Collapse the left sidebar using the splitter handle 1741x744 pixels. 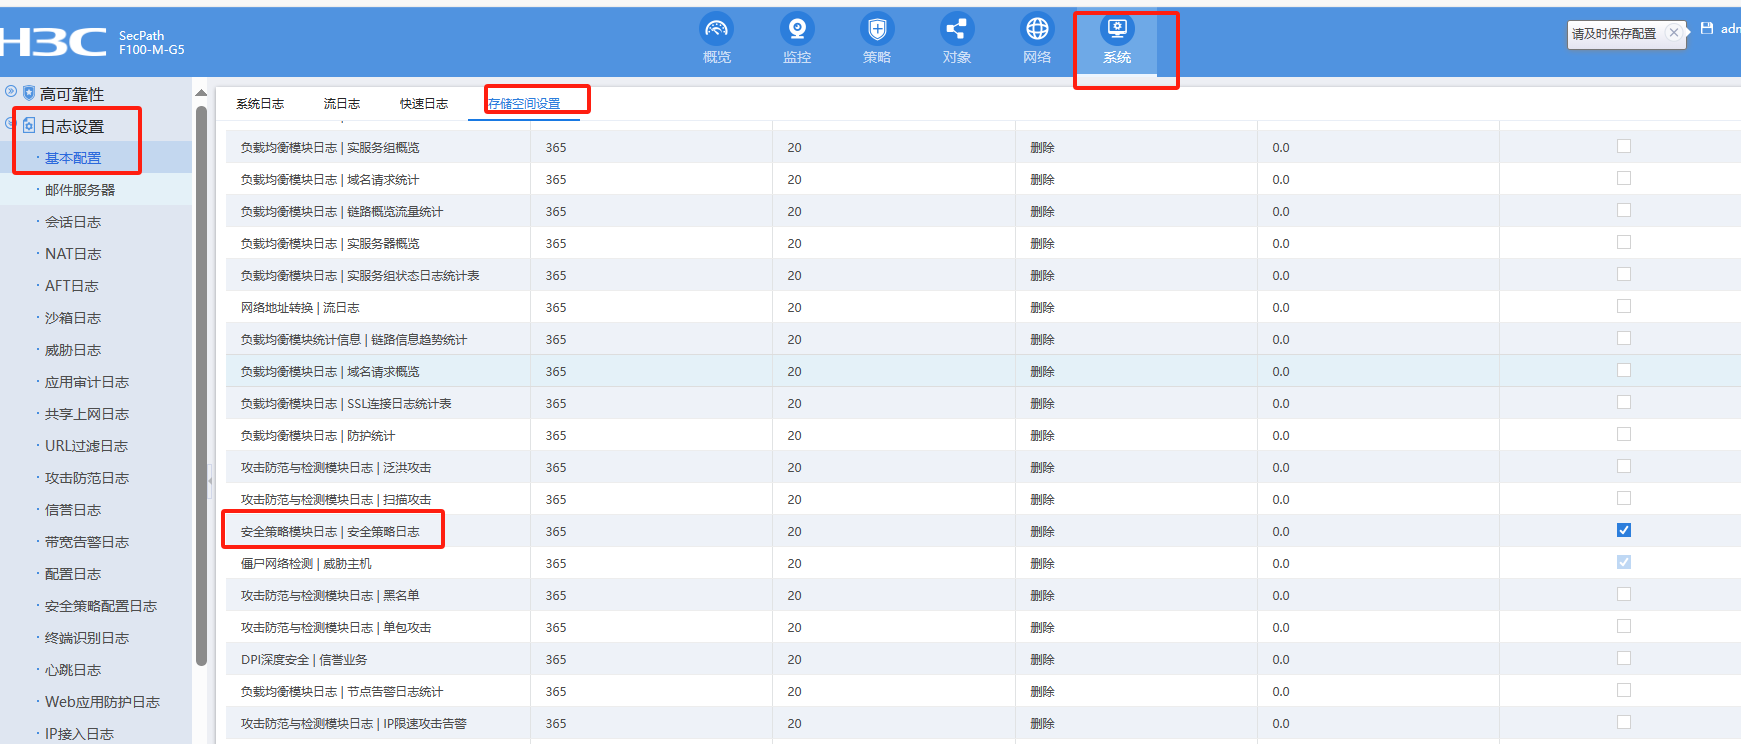[x=210, y=481]
